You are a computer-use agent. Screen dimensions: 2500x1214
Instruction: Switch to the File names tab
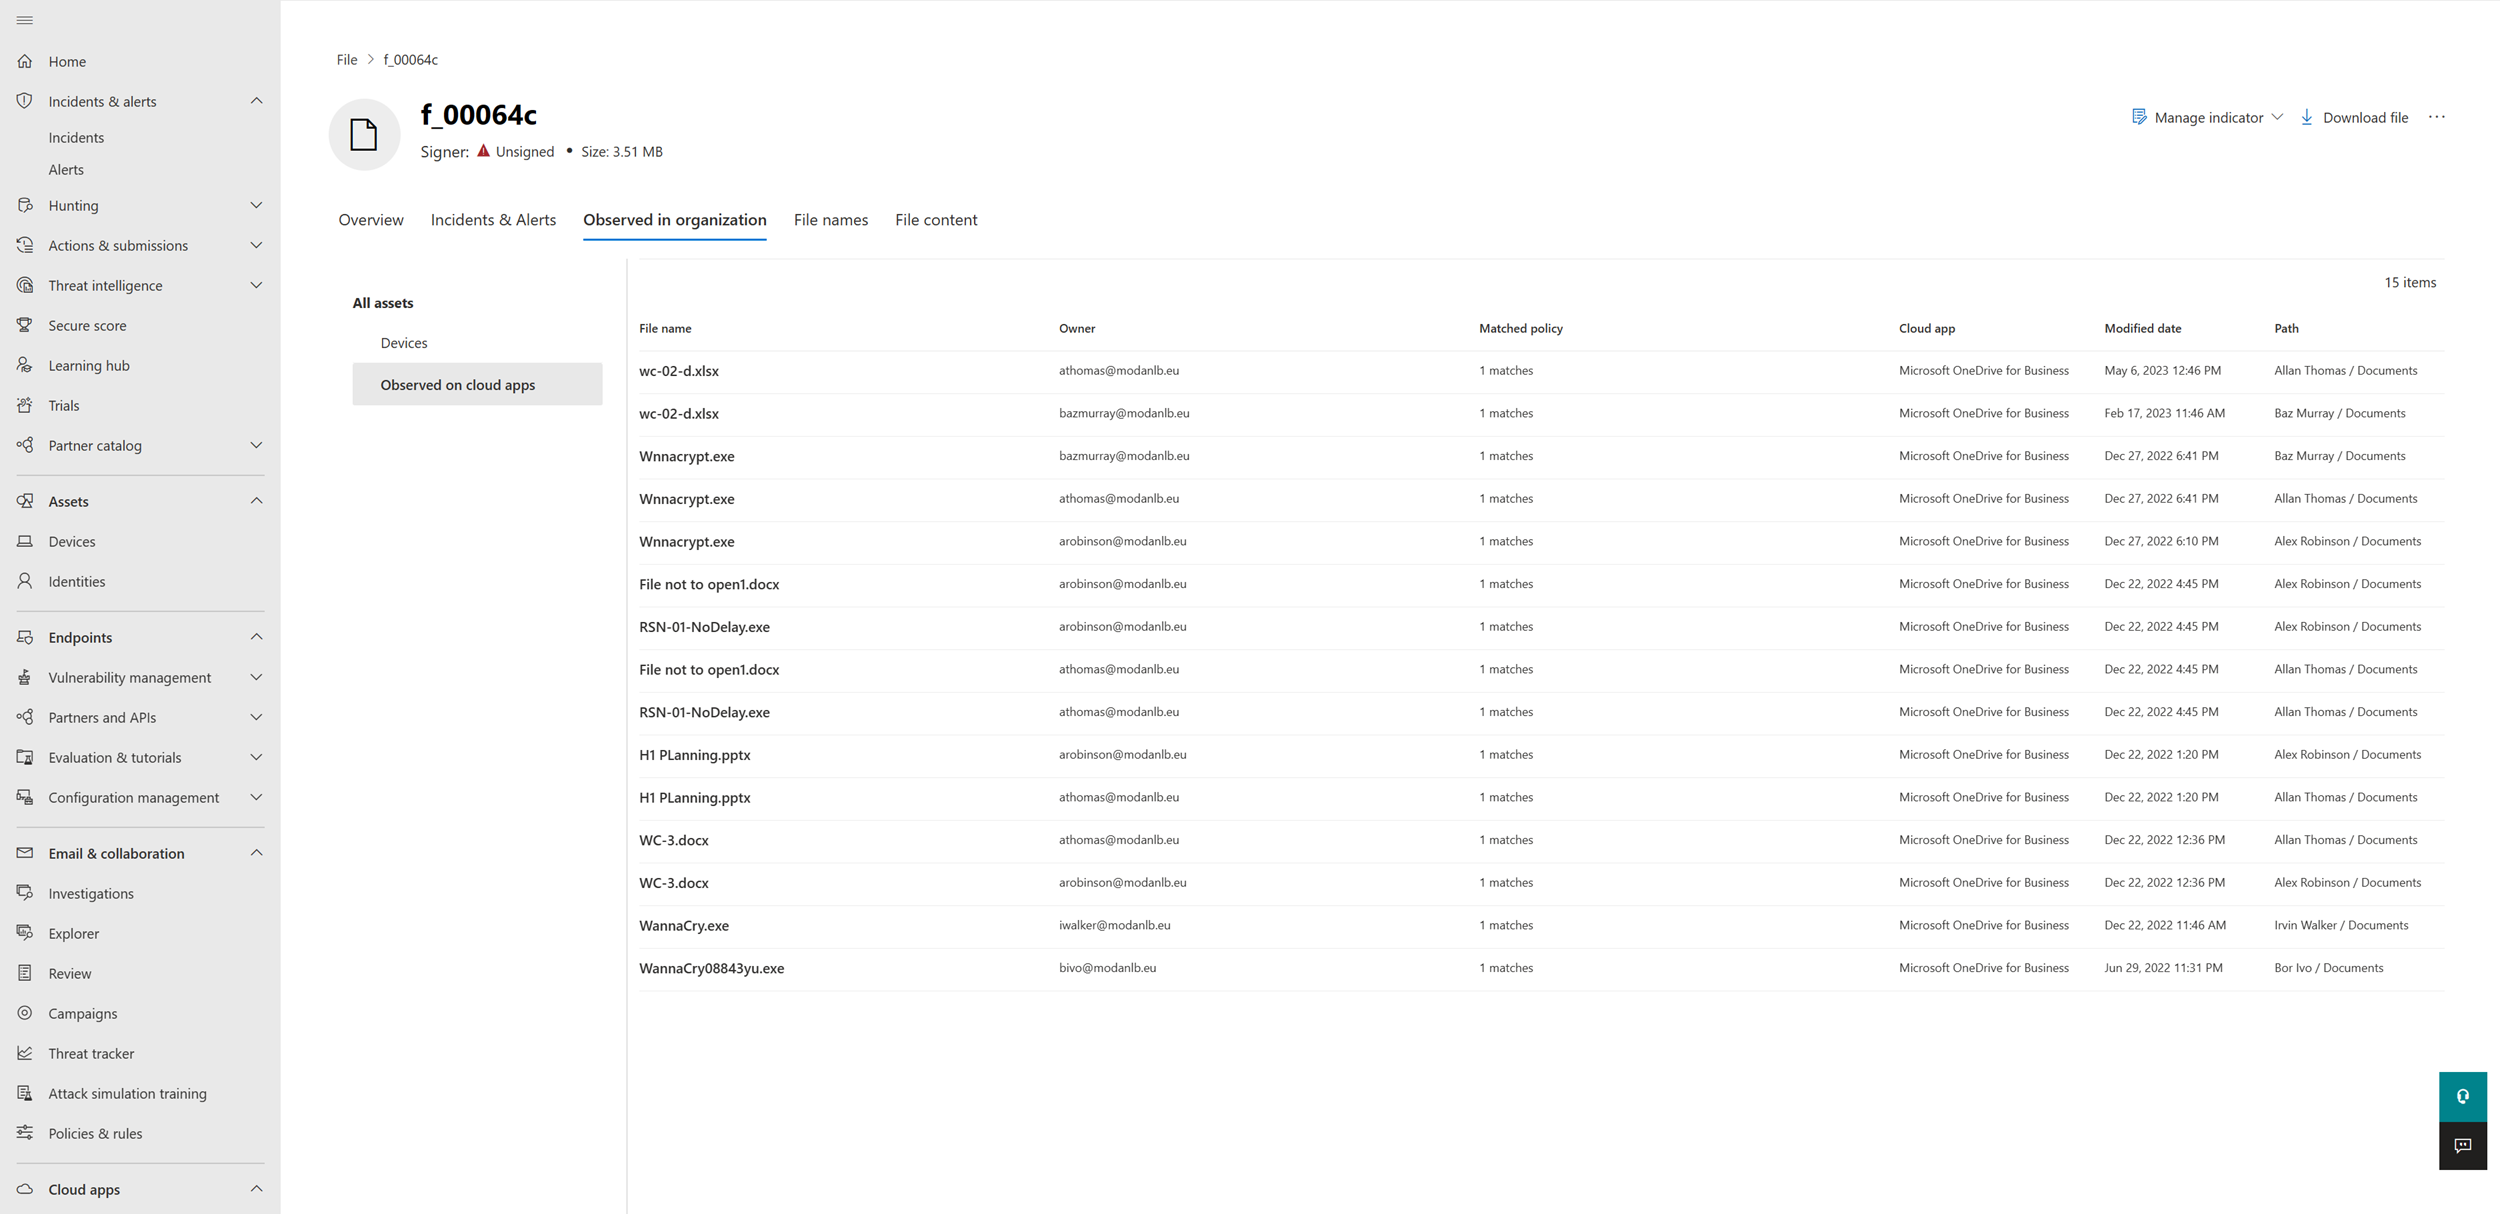point(830,220)
